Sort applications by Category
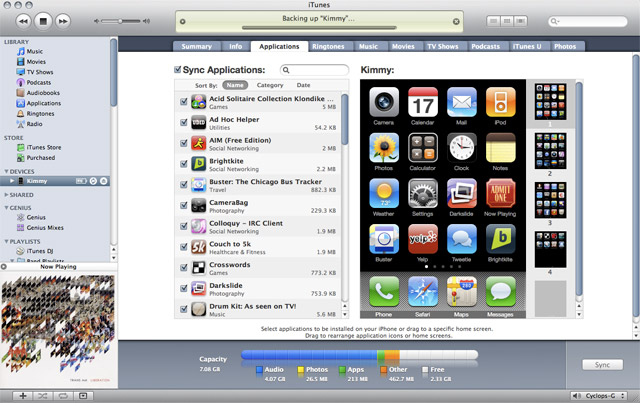Screen dimensions: 640x403 [x=270, y=85]
